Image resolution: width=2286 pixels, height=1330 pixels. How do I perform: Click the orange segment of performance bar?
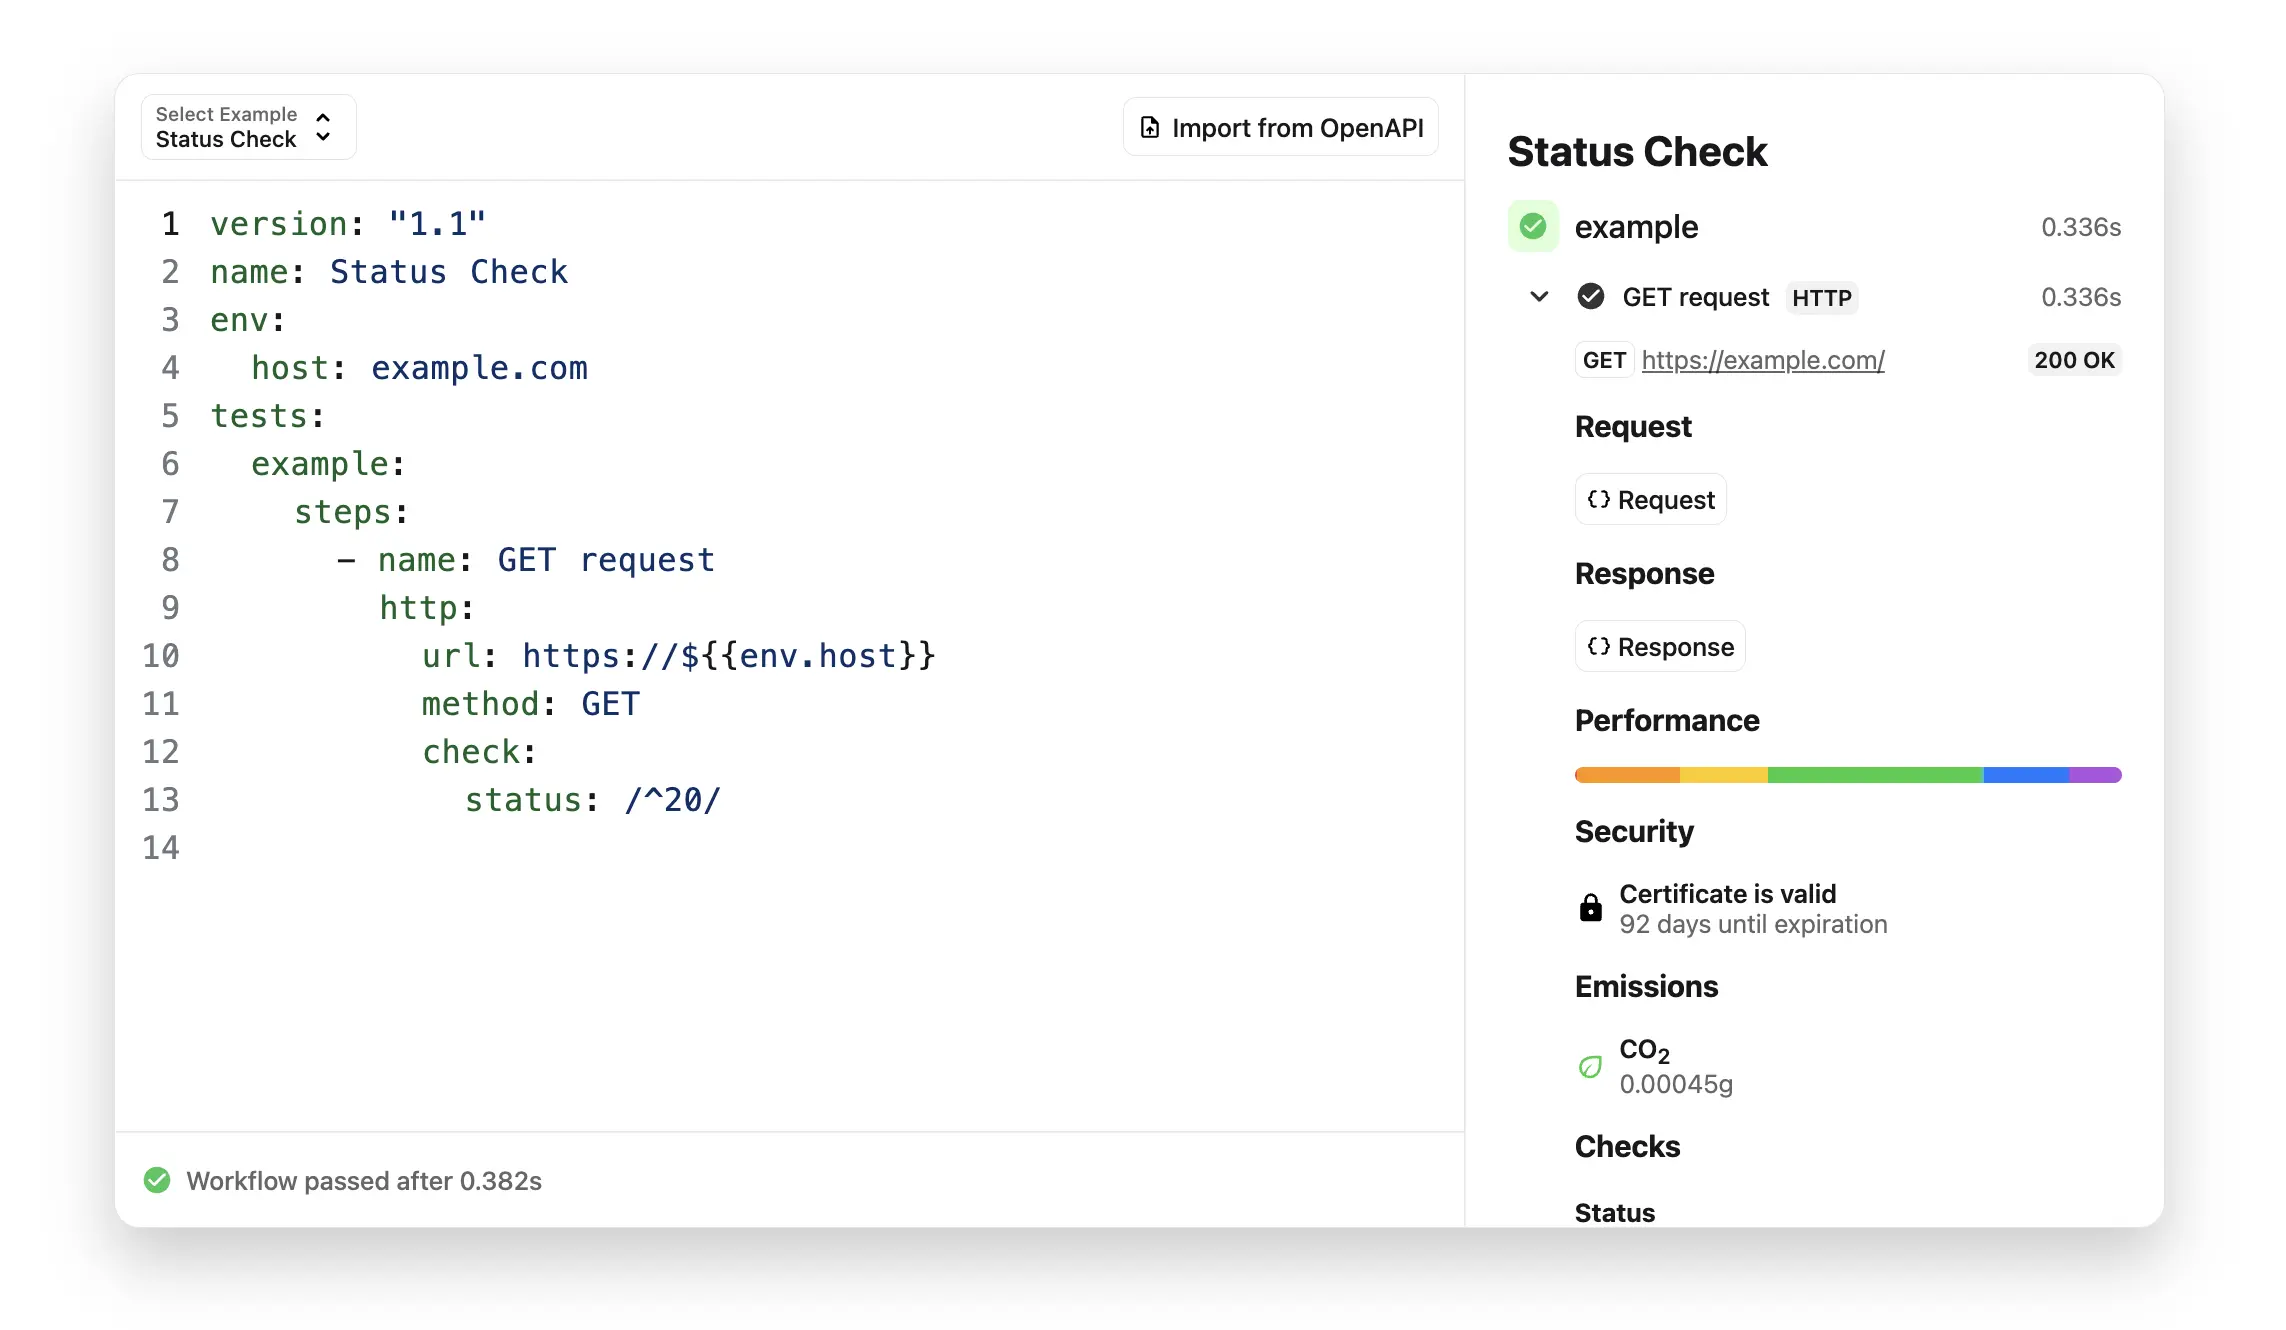pyautogui.click(x=1626, y=775)
